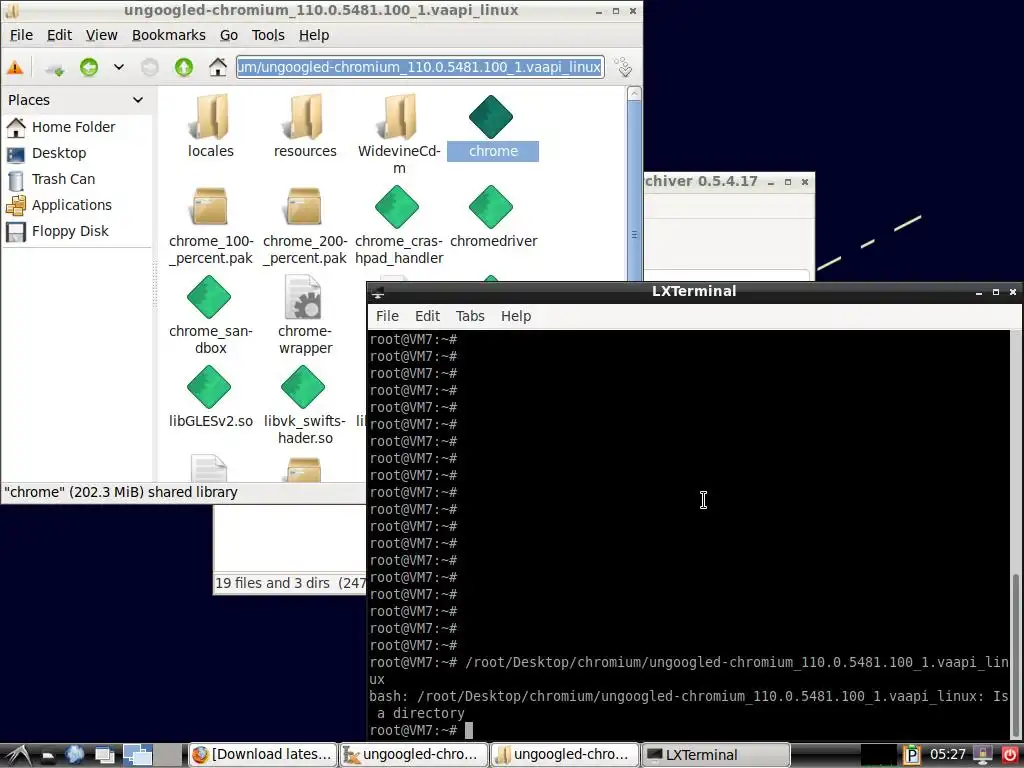The image size is (1024, 768).
Task: Click the clock showing 05:27
Action: pyautogui.click(x=948, y=755)
